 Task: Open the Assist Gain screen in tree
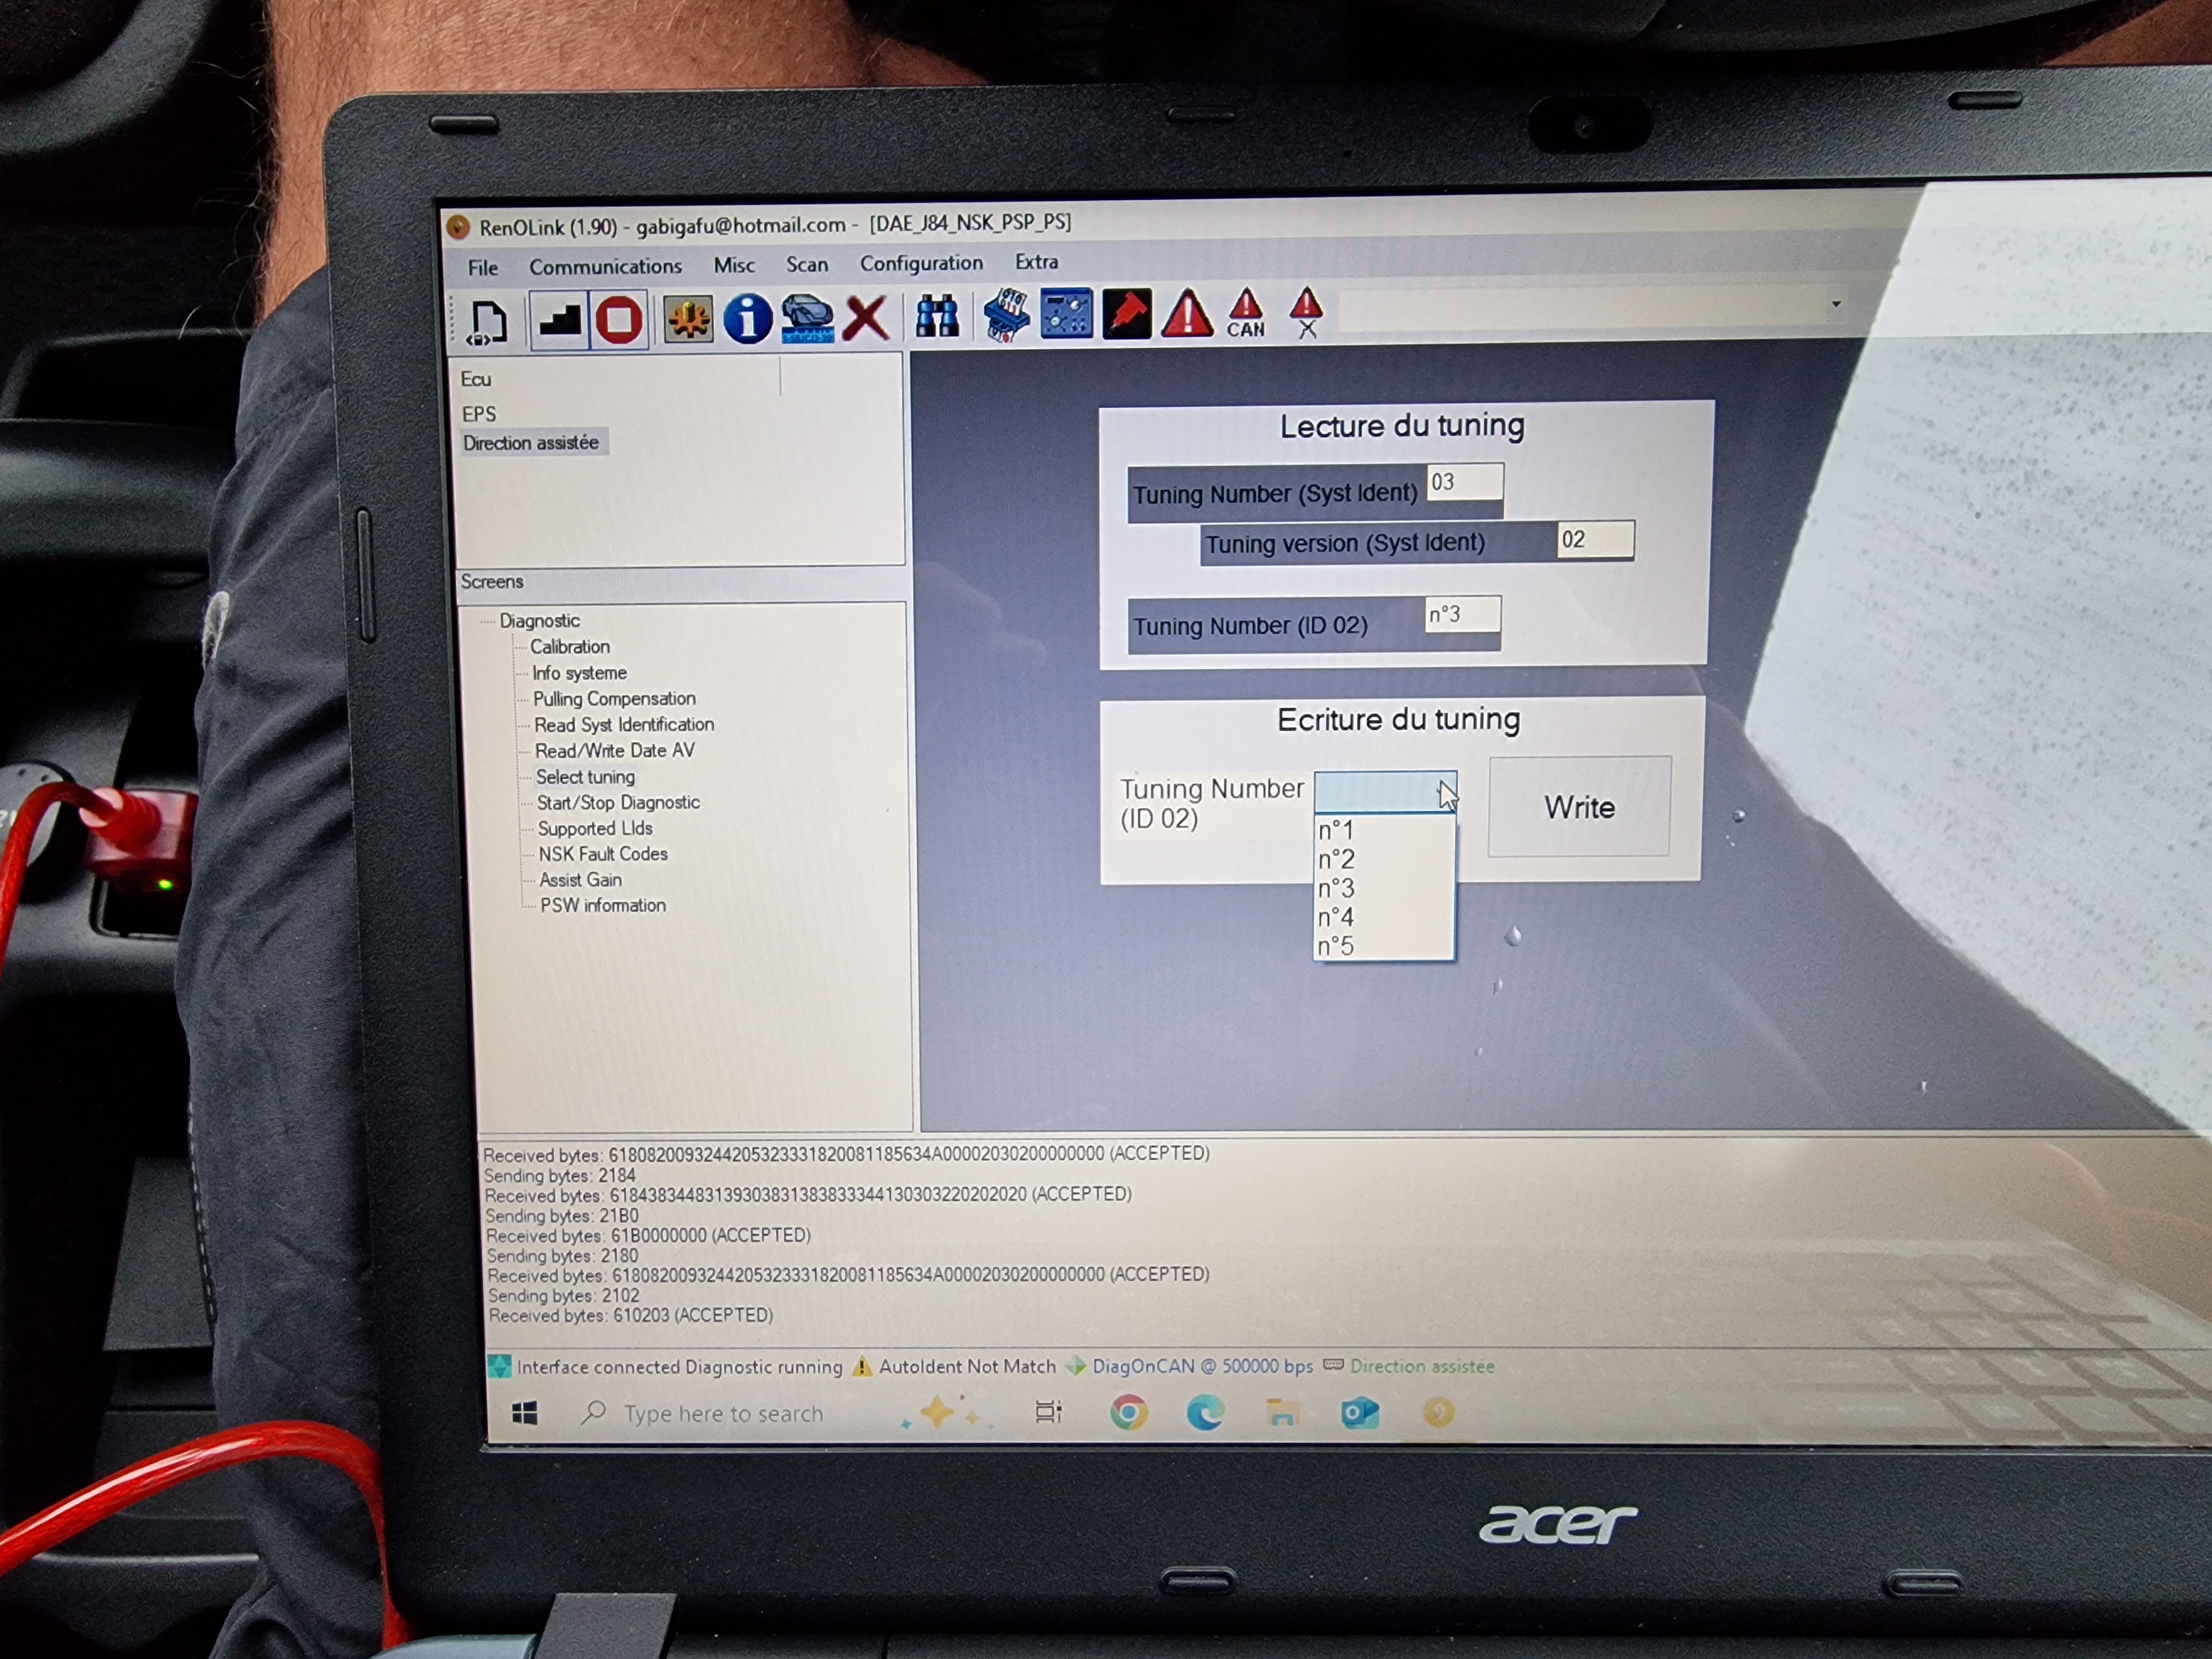(x=580, y=880)
